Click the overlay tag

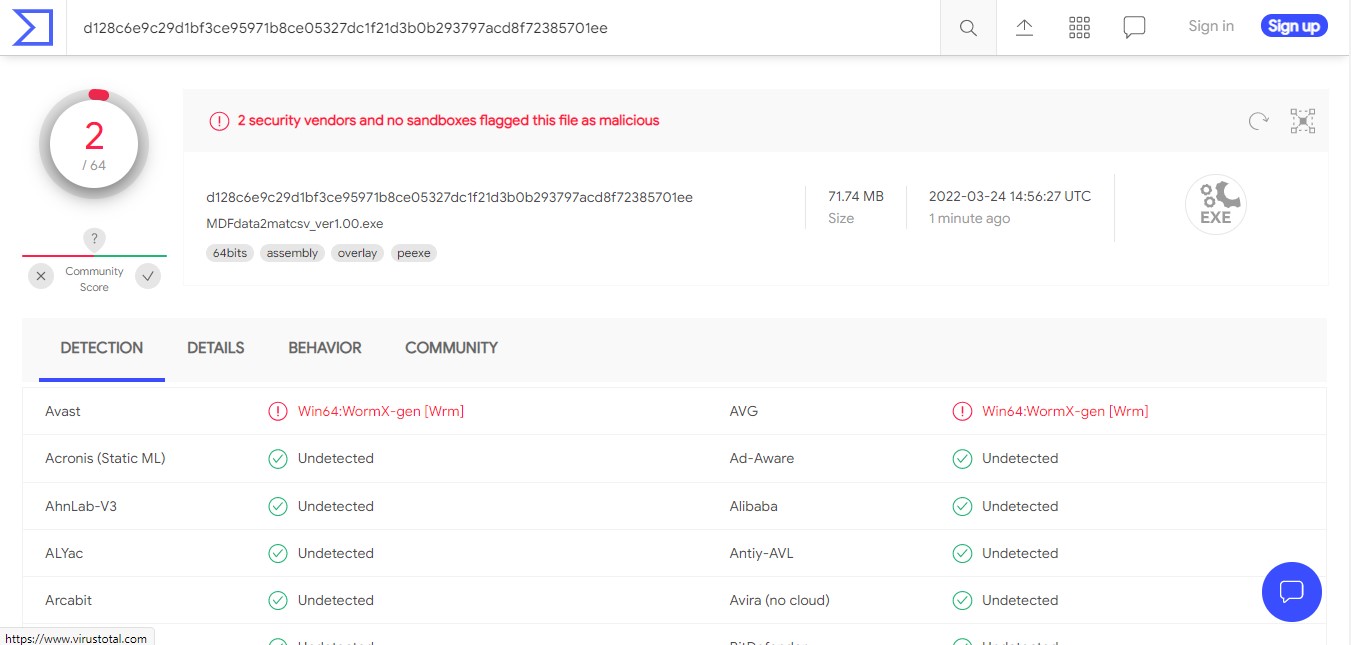pos(358,253)
